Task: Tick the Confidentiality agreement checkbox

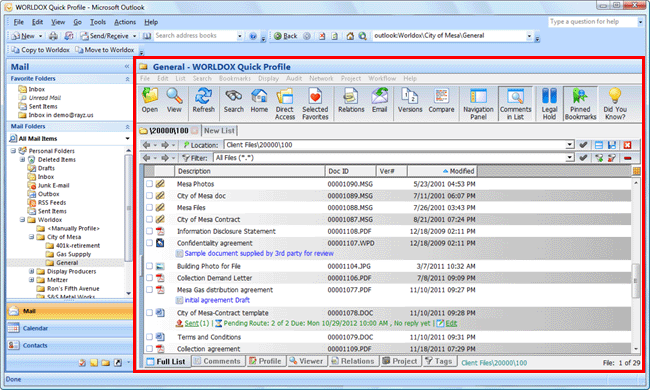Action: [149, 243]
